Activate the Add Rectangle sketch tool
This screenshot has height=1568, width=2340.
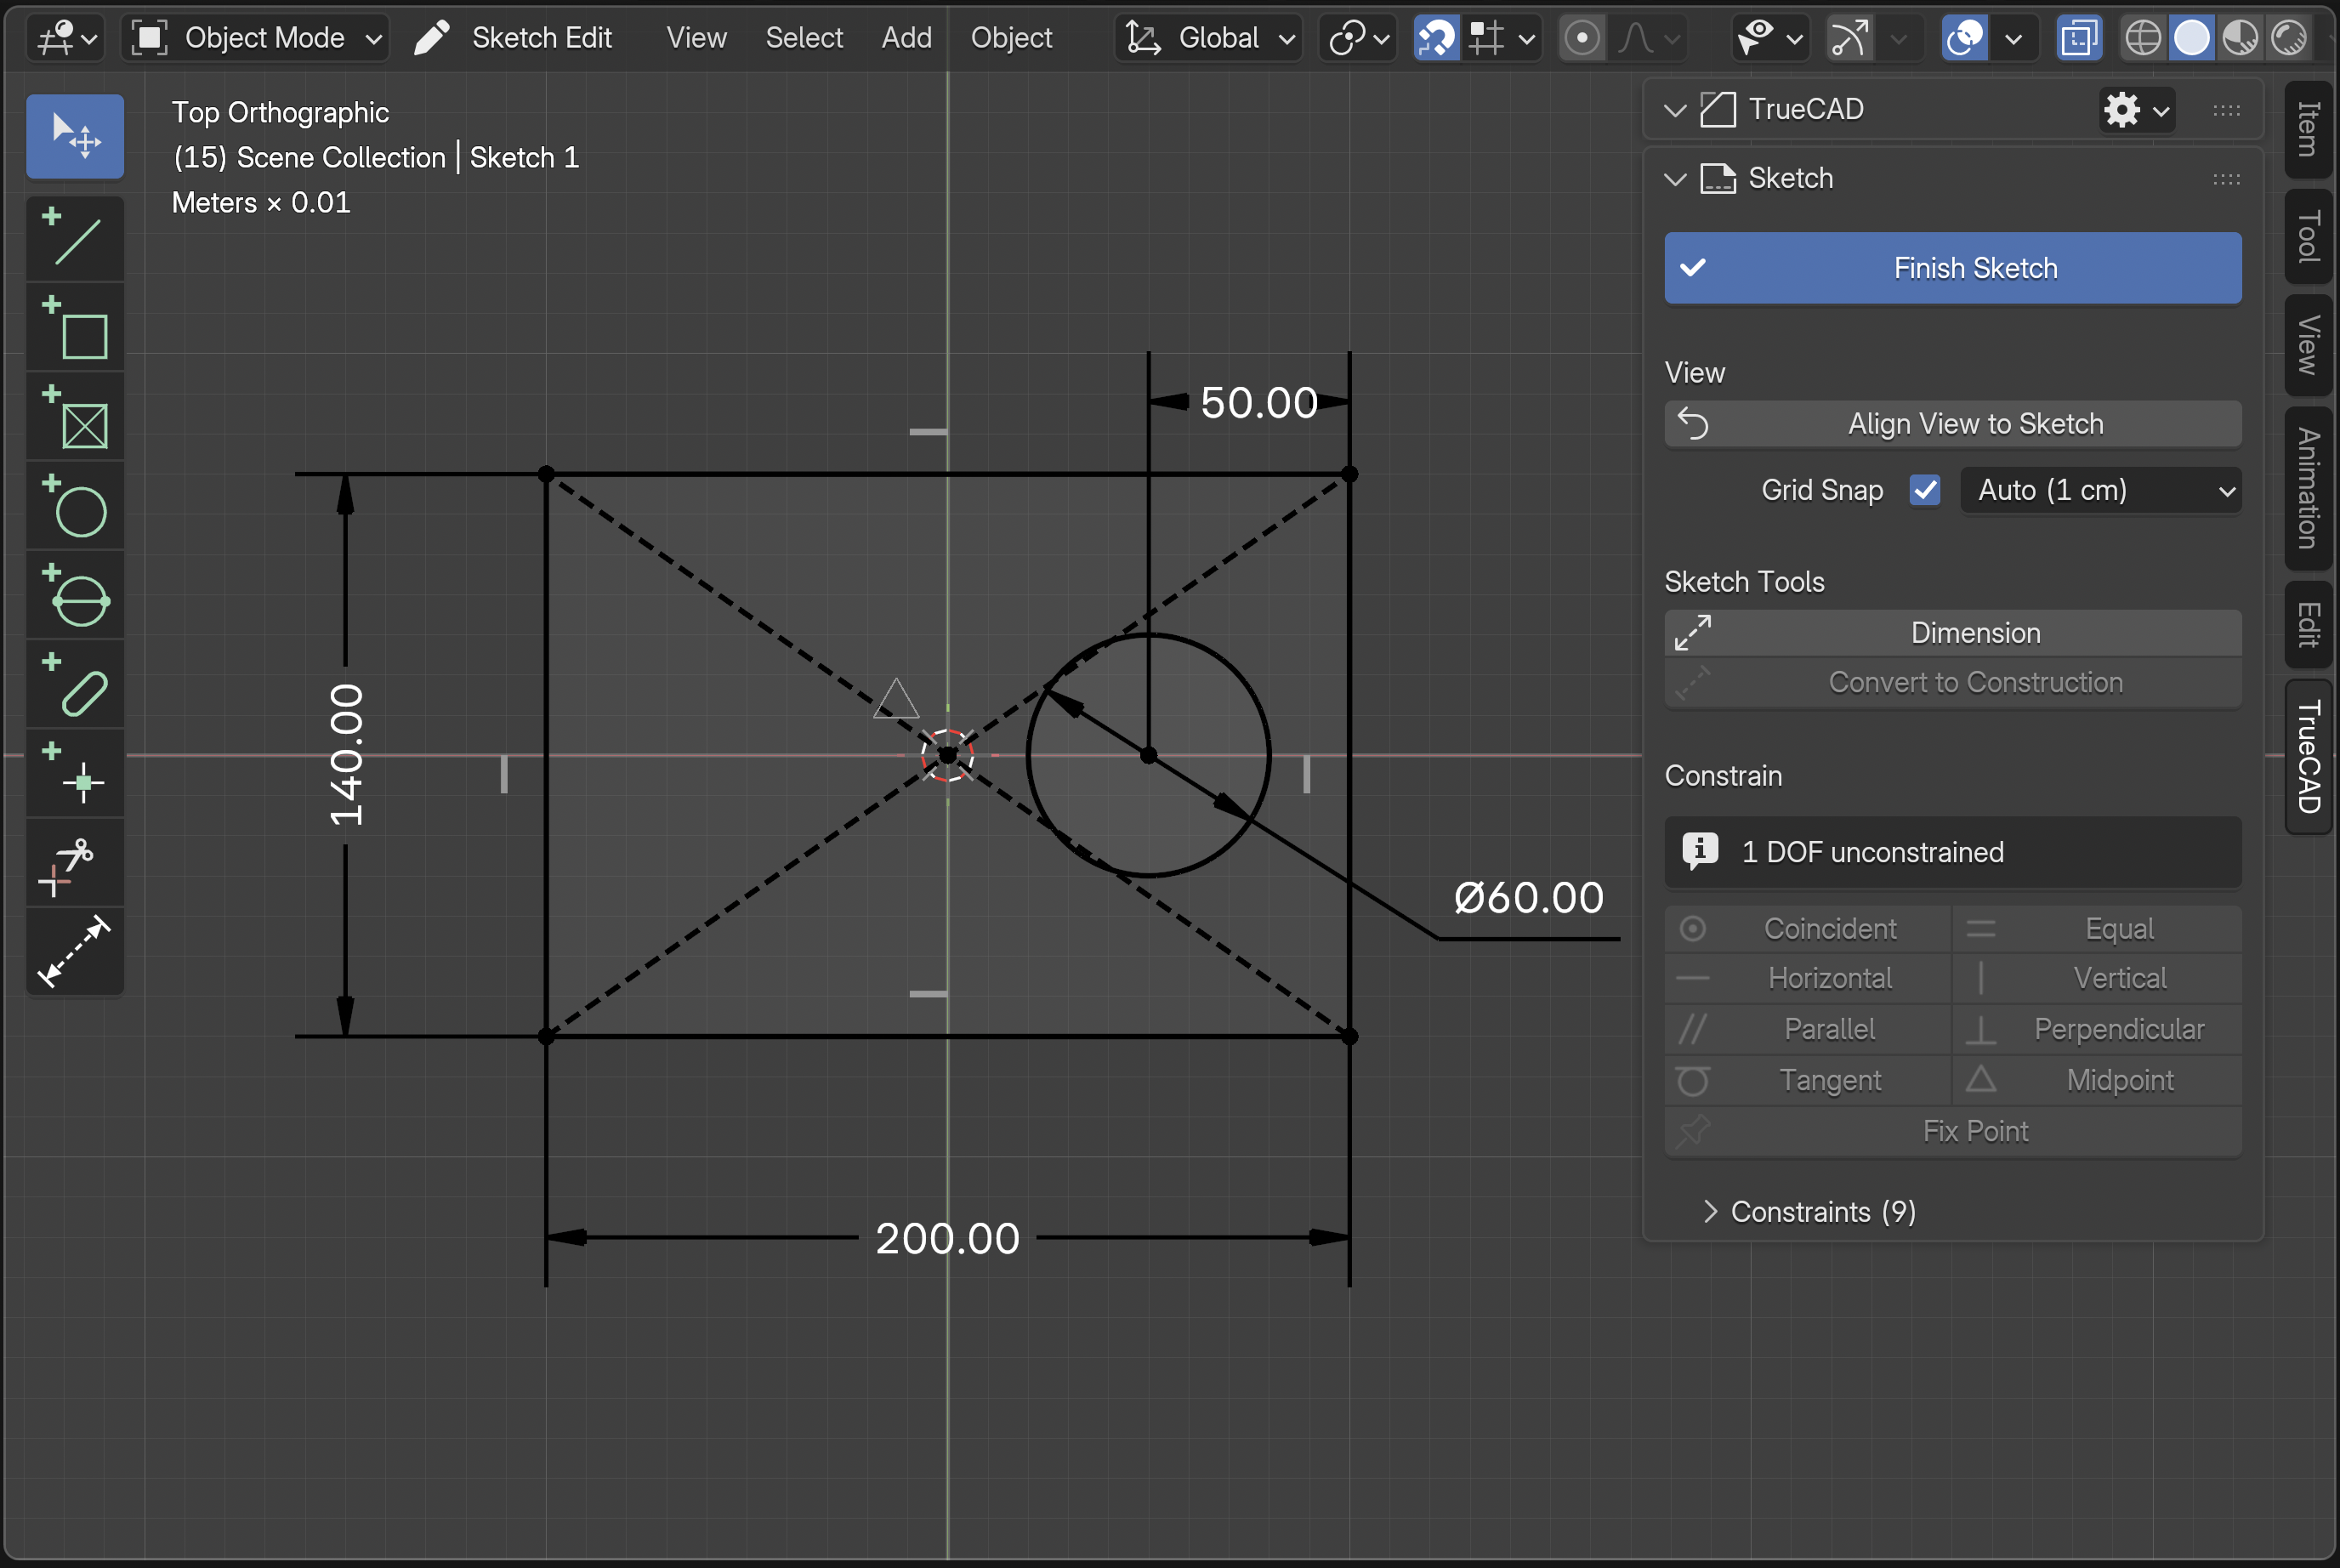[x=75, y=328]
